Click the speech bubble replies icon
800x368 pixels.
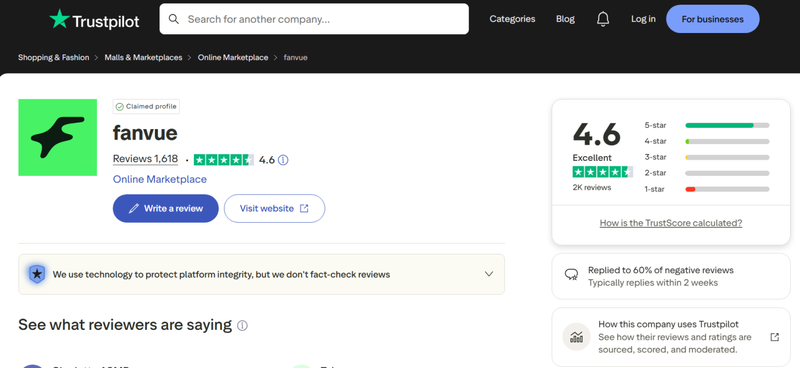[x=571, y=275]
